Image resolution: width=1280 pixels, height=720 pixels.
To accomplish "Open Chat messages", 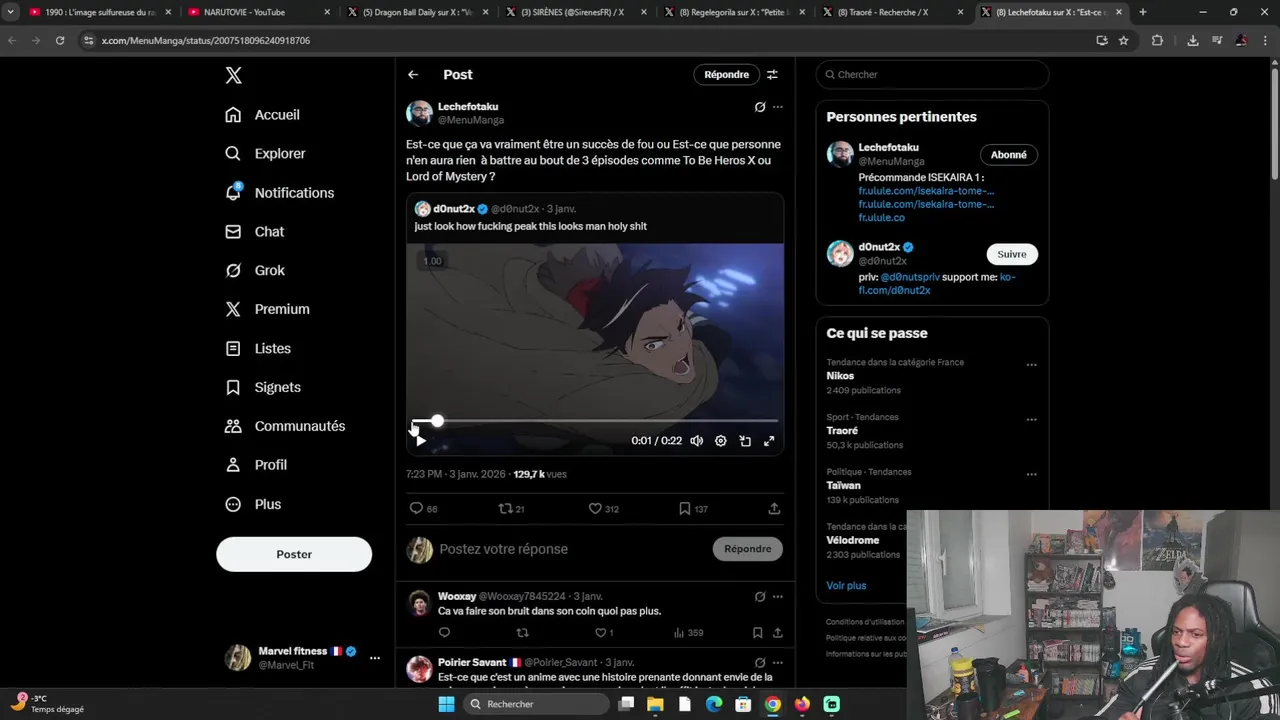I will (x=255, y=232).
